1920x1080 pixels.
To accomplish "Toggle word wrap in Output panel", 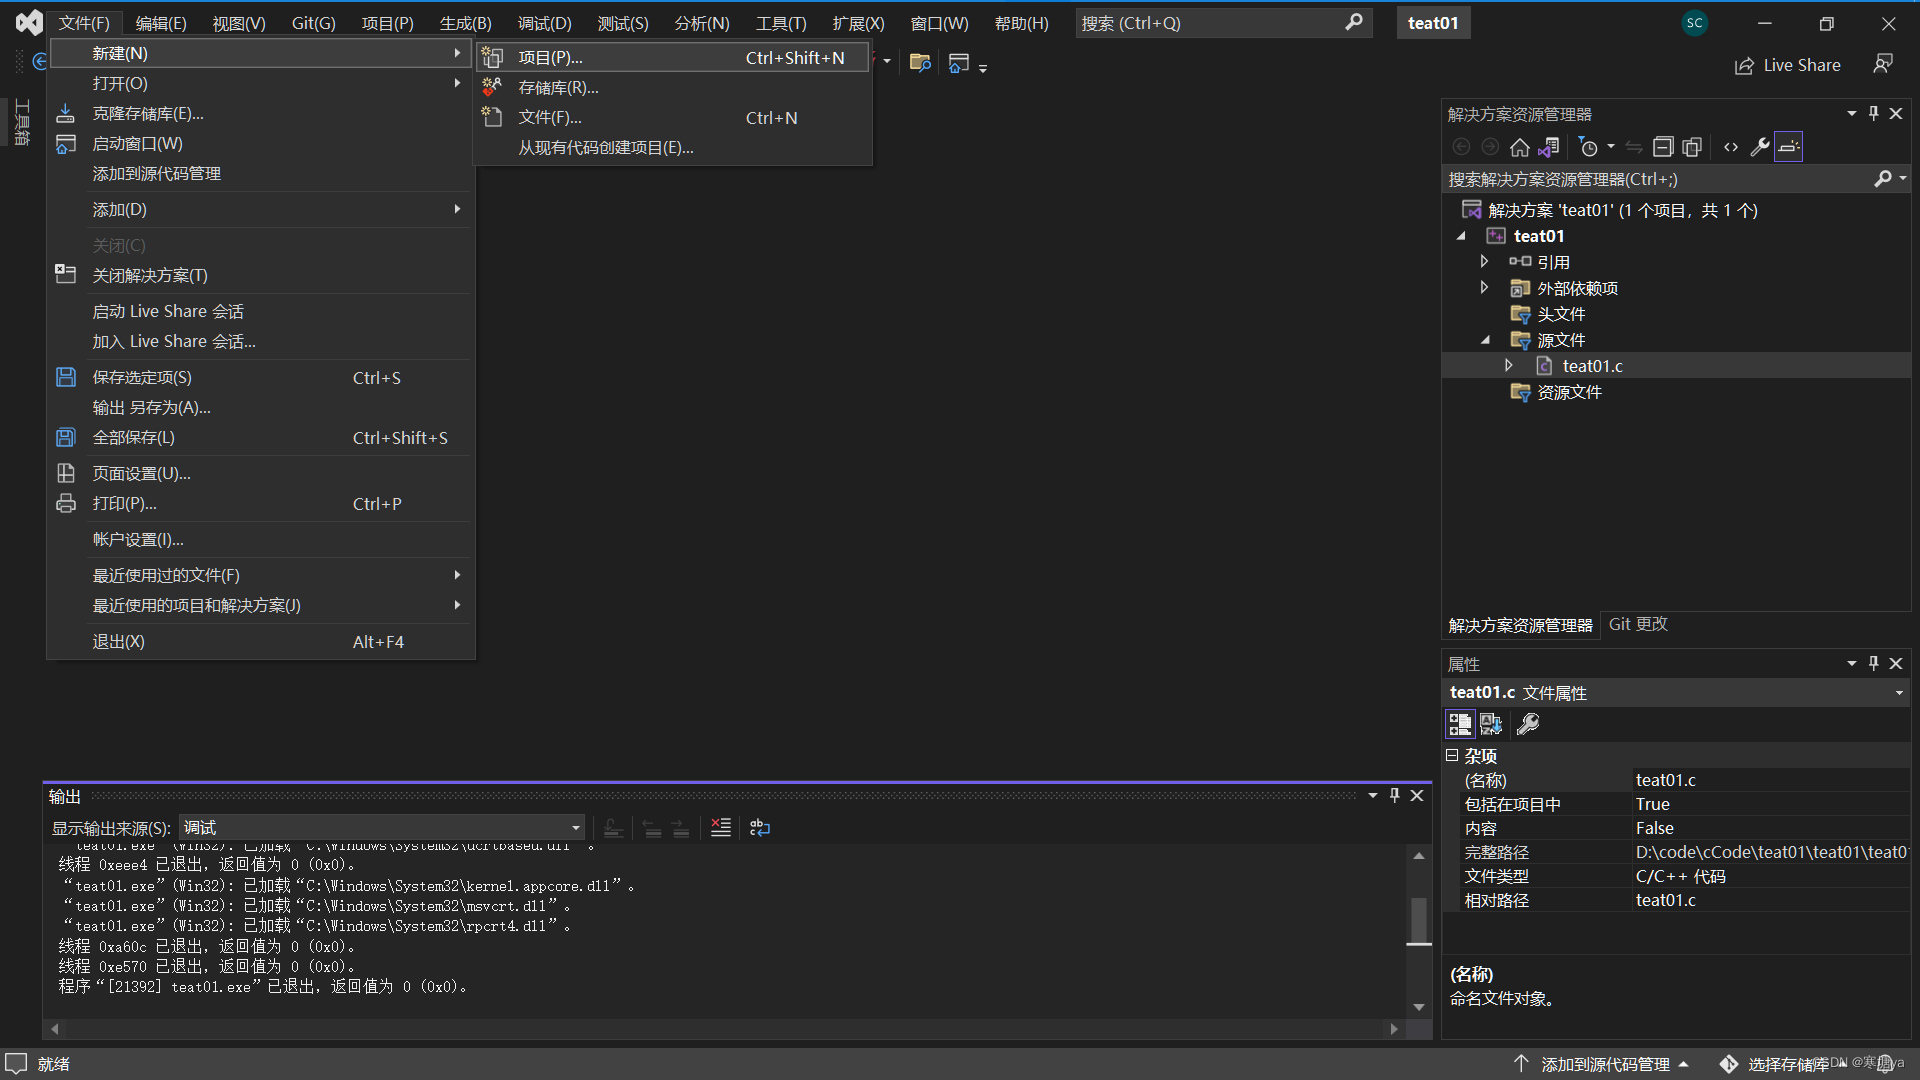I will (x=760, y=828).
